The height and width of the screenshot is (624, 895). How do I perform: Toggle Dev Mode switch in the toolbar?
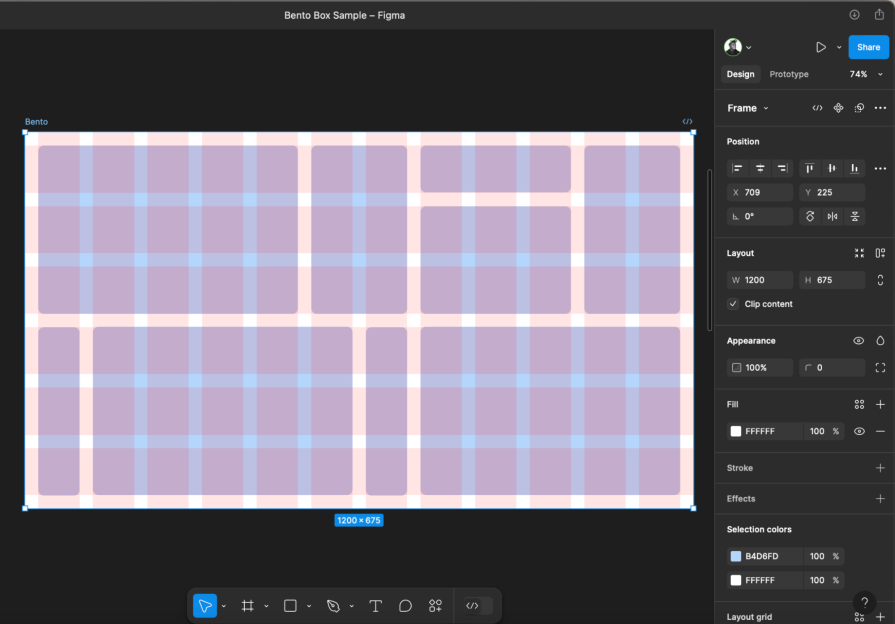(474, 605)
